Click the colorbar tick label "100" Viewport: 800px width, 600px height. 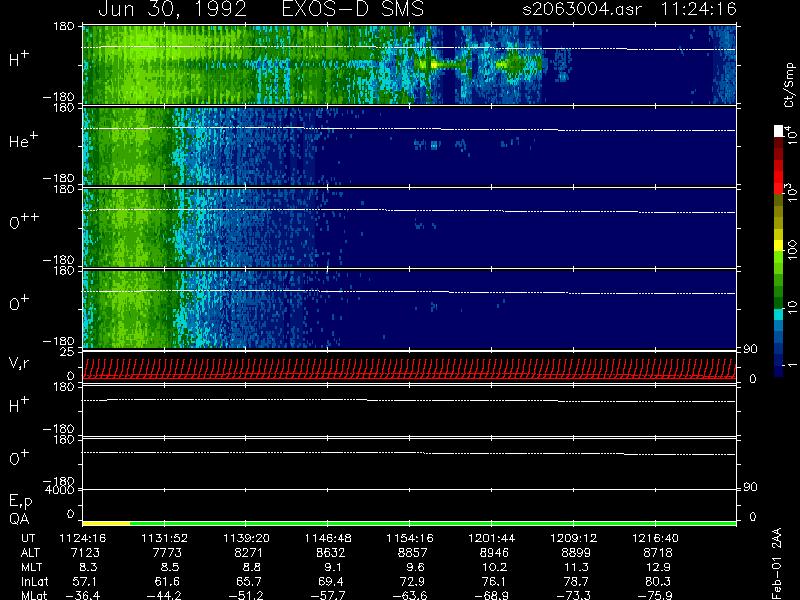792,250
